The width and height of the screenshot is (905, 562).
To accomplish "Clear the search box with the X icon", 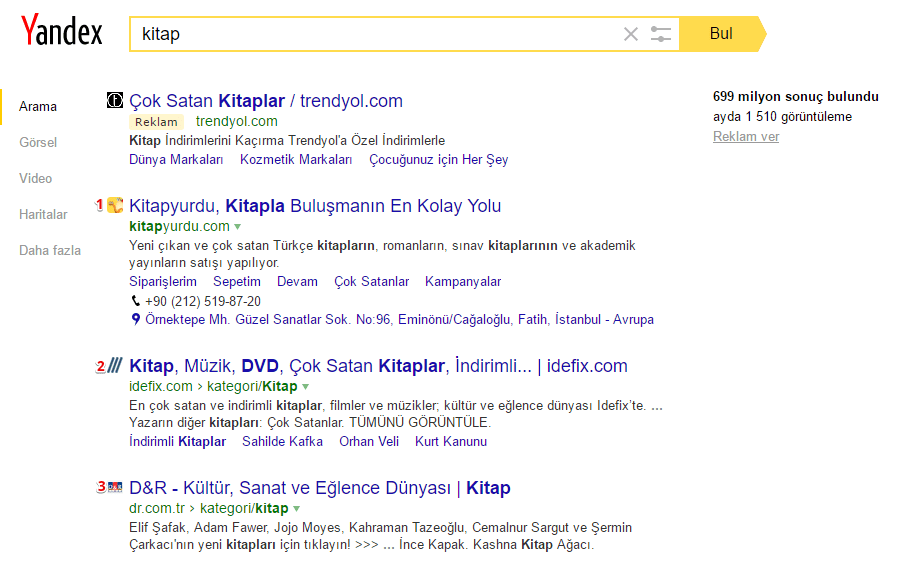I will pyautogui.click(x=630, y=34).
